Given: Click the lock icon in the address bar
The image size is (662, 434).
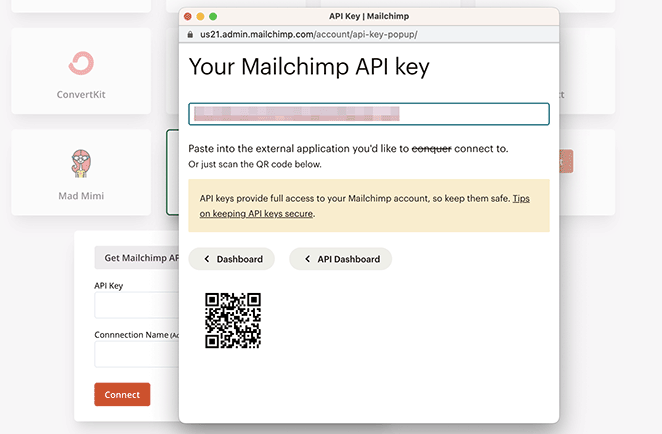Looking at the screenshot, I should [x=190, y=35].
